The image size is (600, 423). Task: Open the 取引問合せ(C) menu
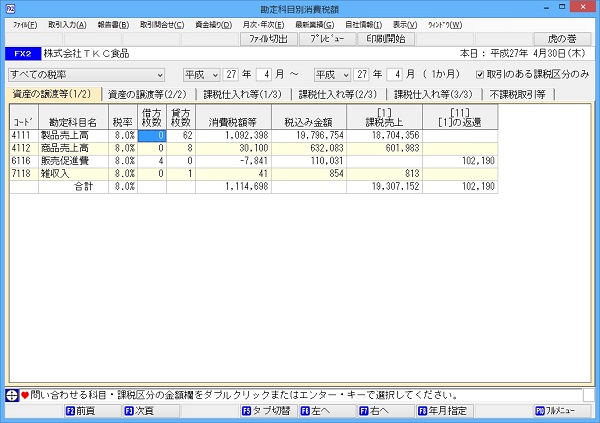[x=162, y=25]
